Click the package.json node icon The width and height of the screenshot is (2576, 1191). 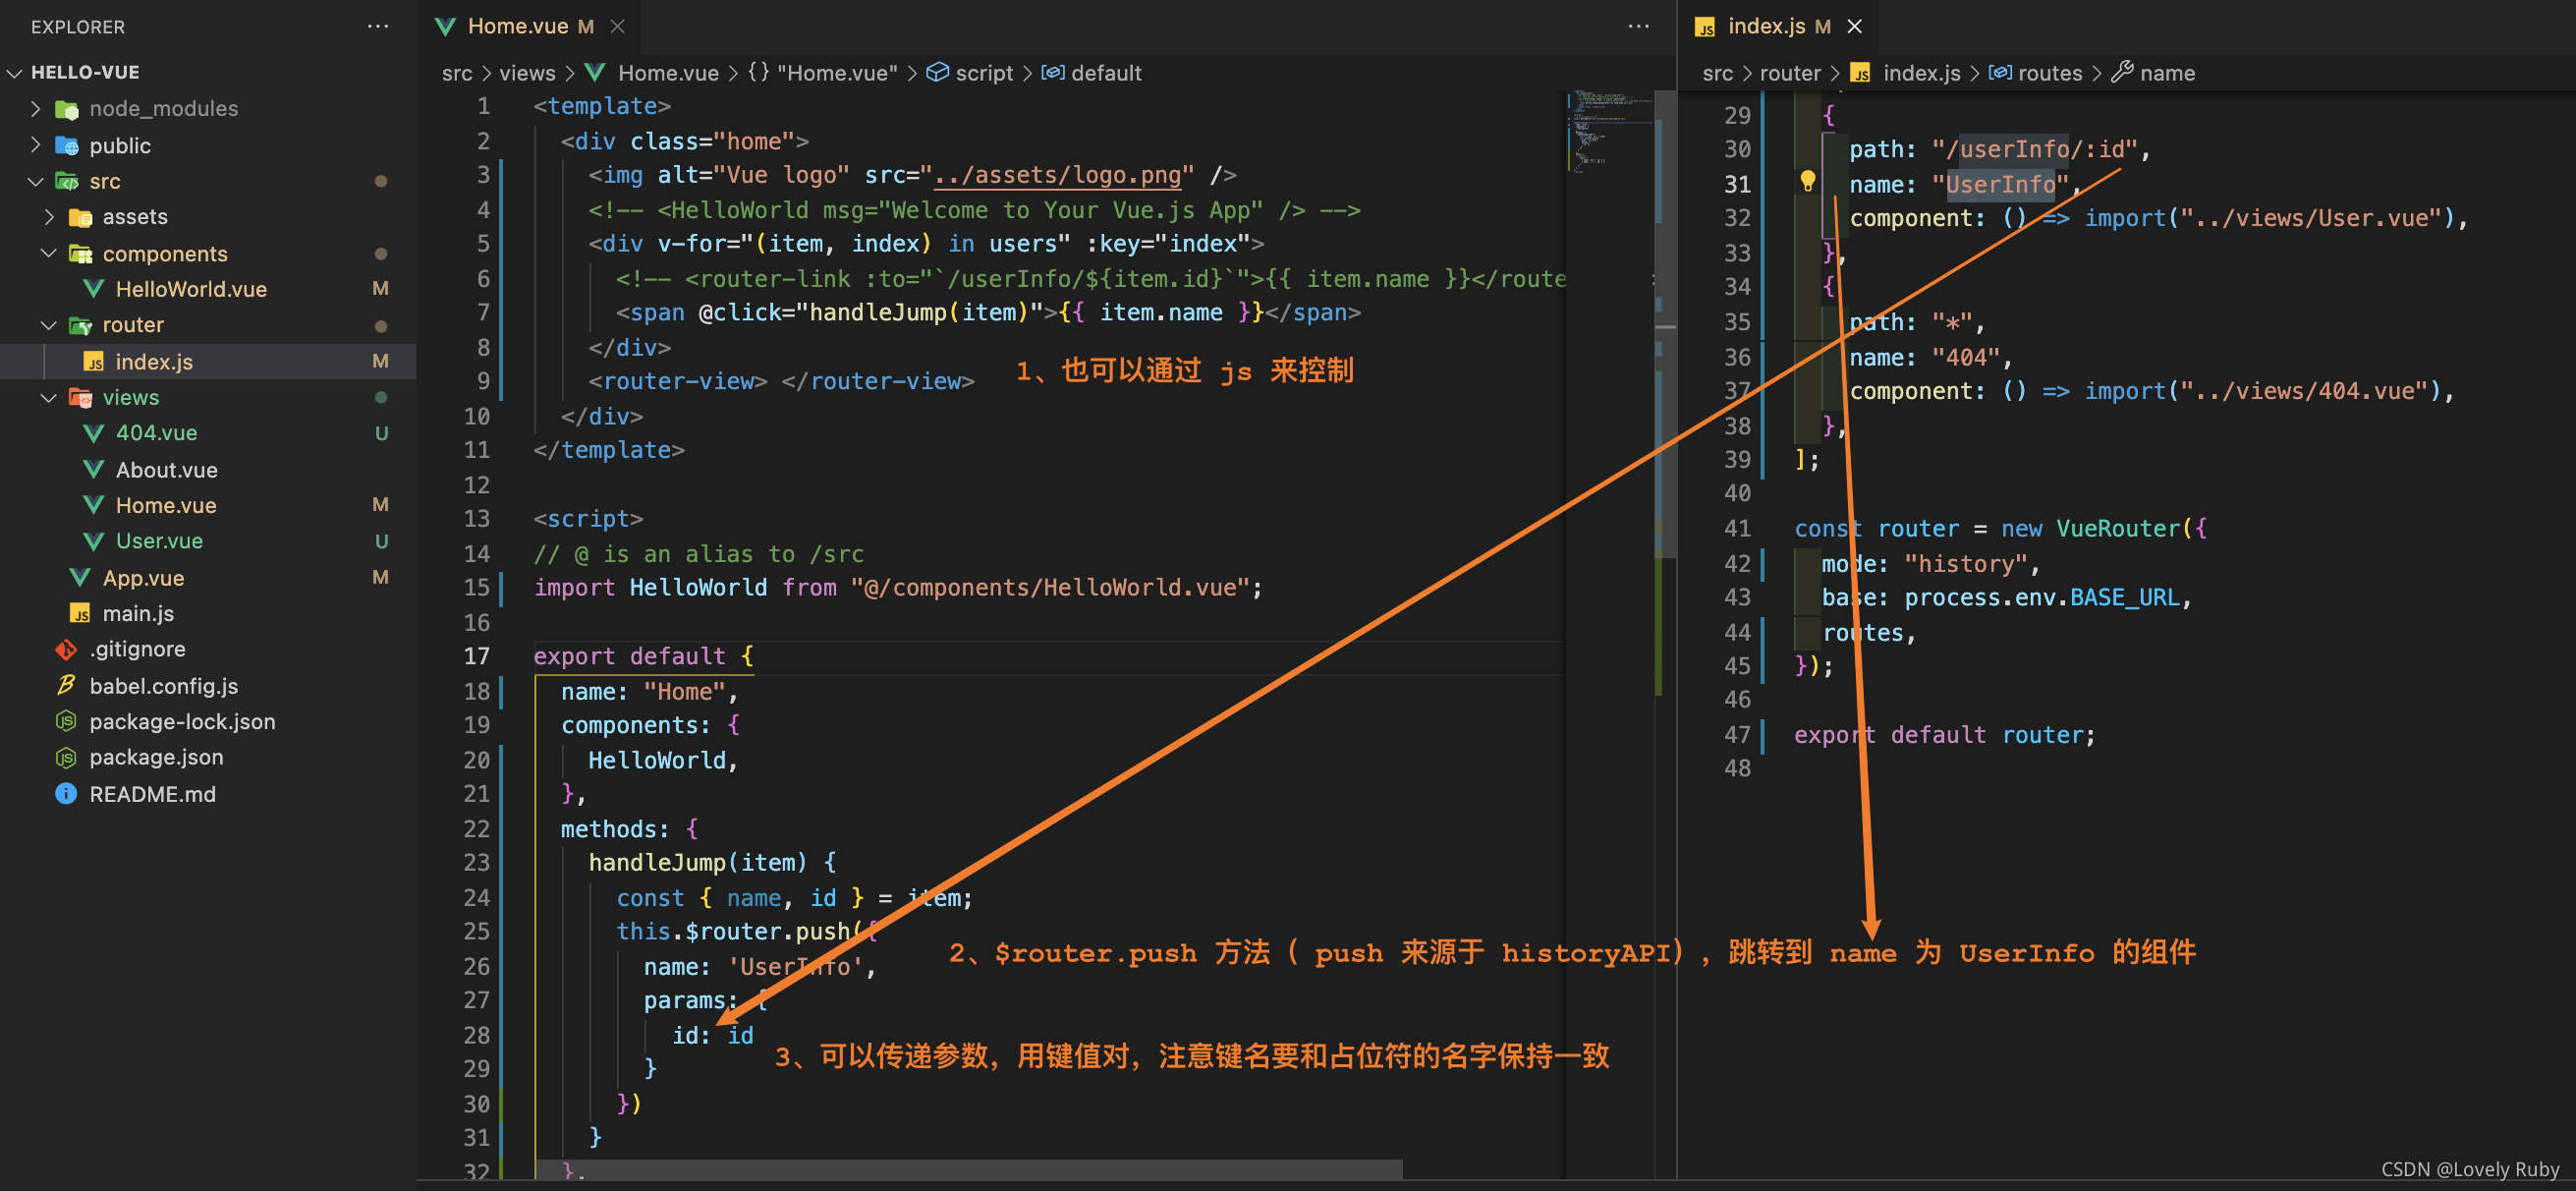pos(66,757)
